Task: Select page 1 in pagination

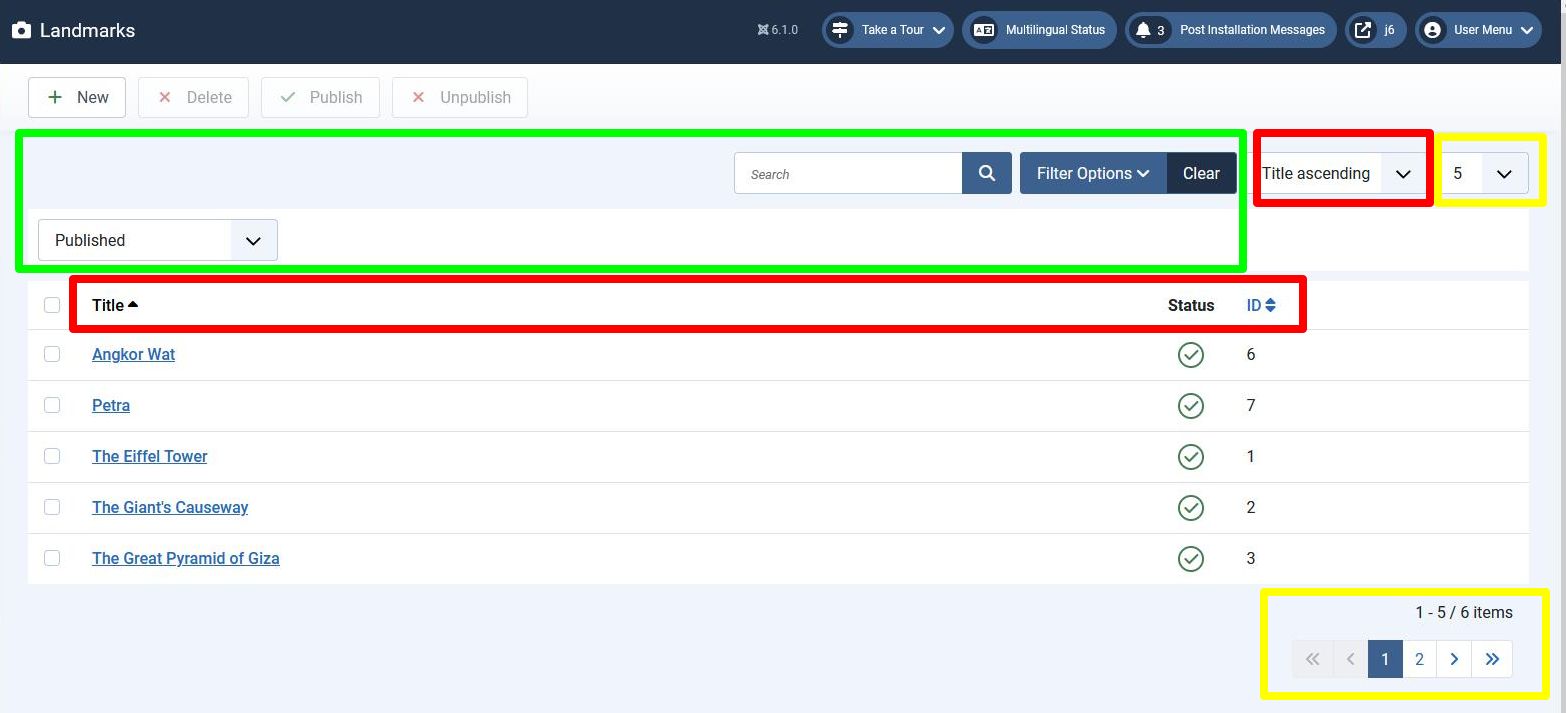Action: tap(1385, 659)
